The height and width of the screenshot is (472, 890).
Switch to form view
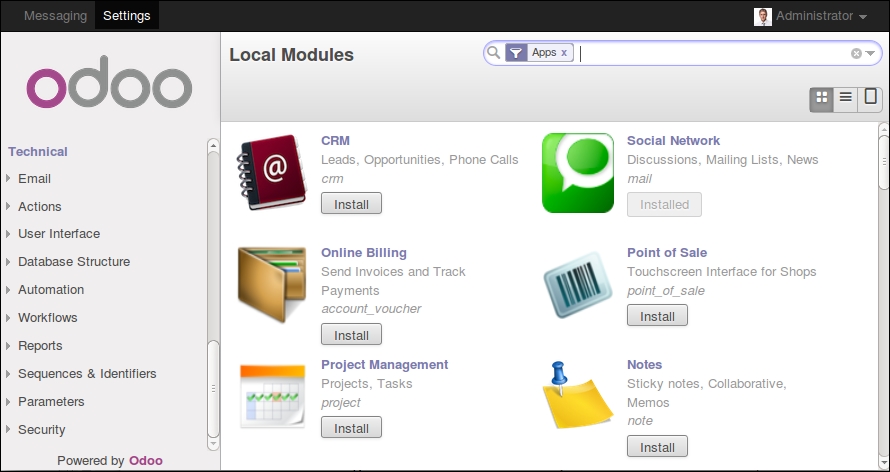click(x=870, y=98)
